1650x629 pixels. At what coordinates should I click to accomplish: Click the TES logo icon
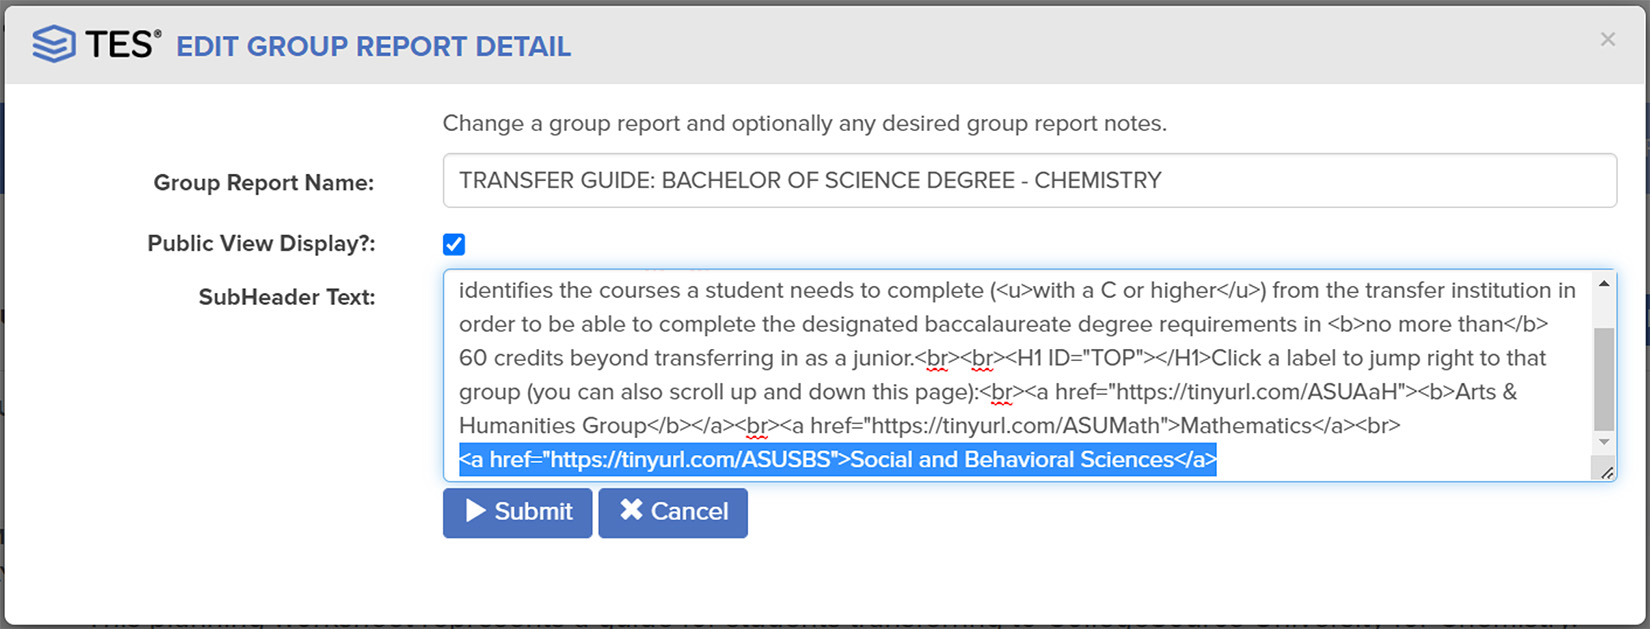[x=55, y=42]
